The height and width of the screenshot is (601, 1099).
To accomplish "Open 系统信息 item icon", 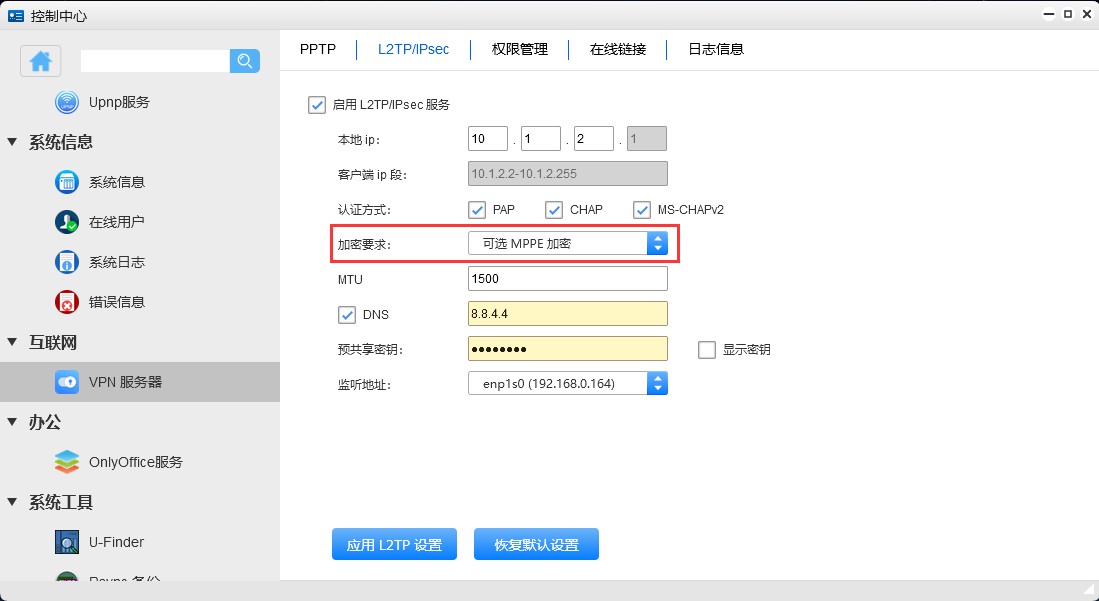I will point(67,182).
